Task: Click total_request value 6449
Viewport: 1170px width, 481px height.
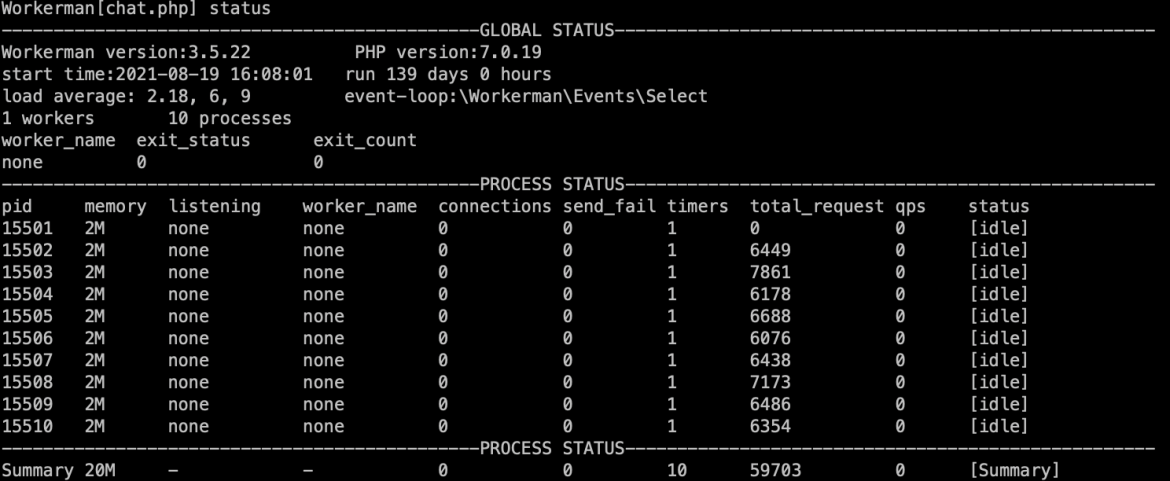Action: click(770, 250)
